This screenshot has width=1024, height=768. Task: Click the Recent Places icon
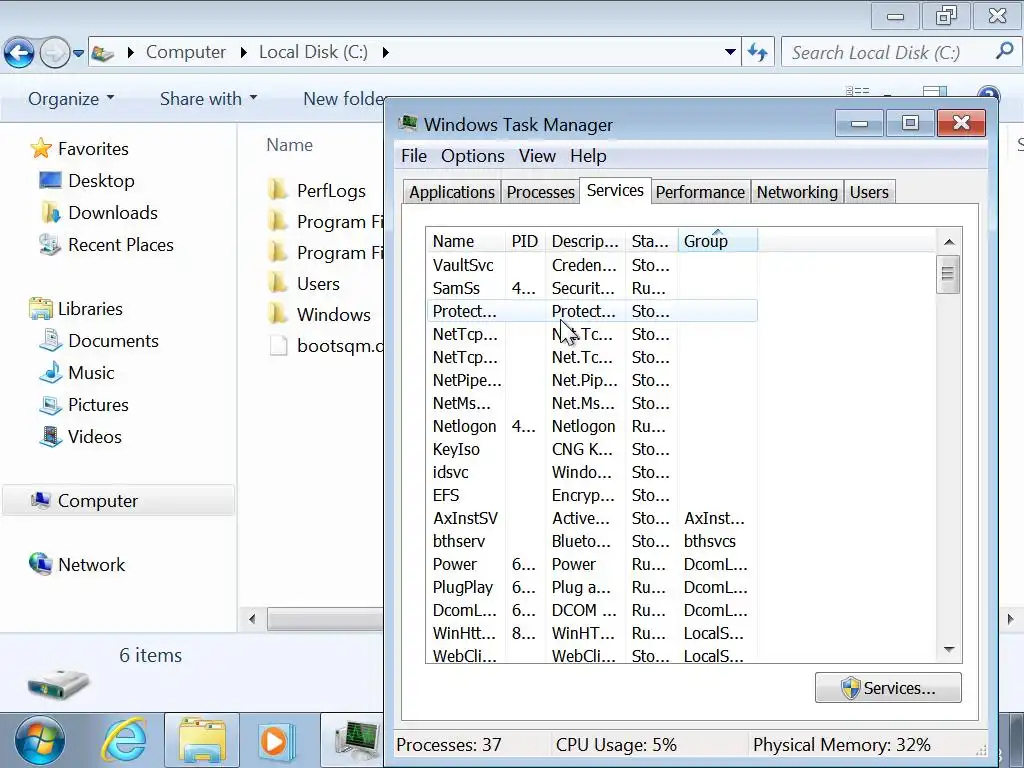(x=50, y=244)
